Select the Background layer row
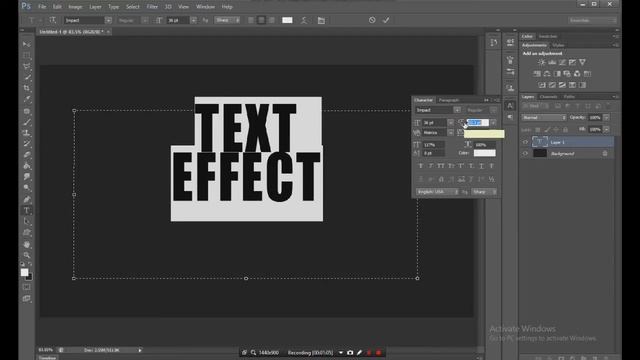640x360 pixels. coord(567,153)
